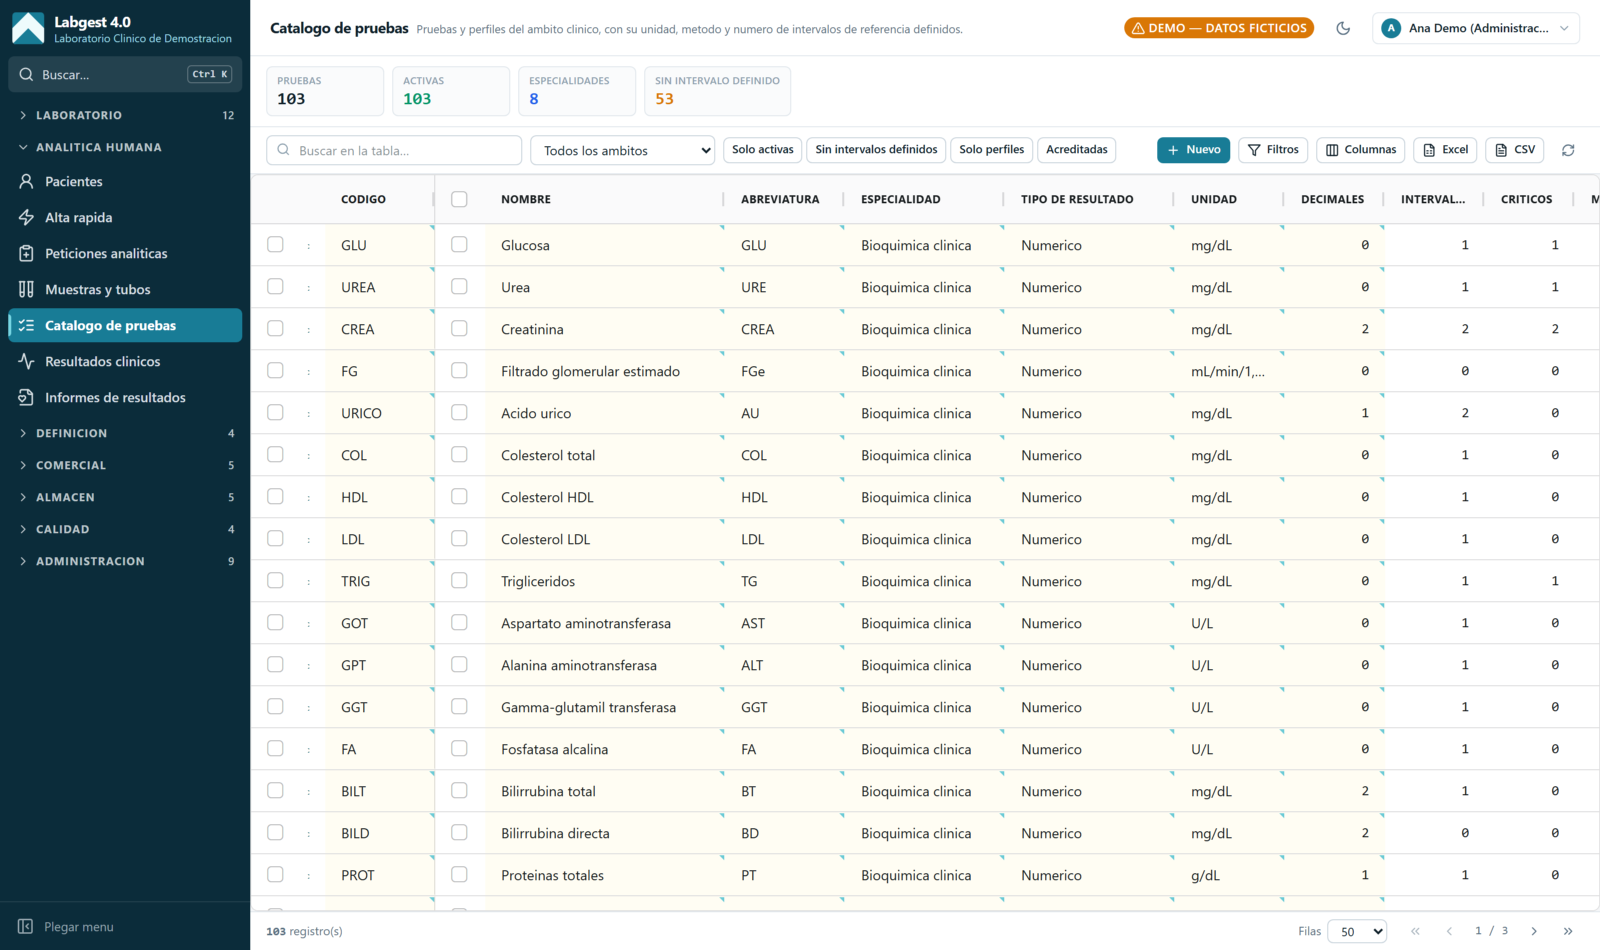Click the Resultados clinicos pulse icon
Screen dimensions: 1600x950
[26, 361]
